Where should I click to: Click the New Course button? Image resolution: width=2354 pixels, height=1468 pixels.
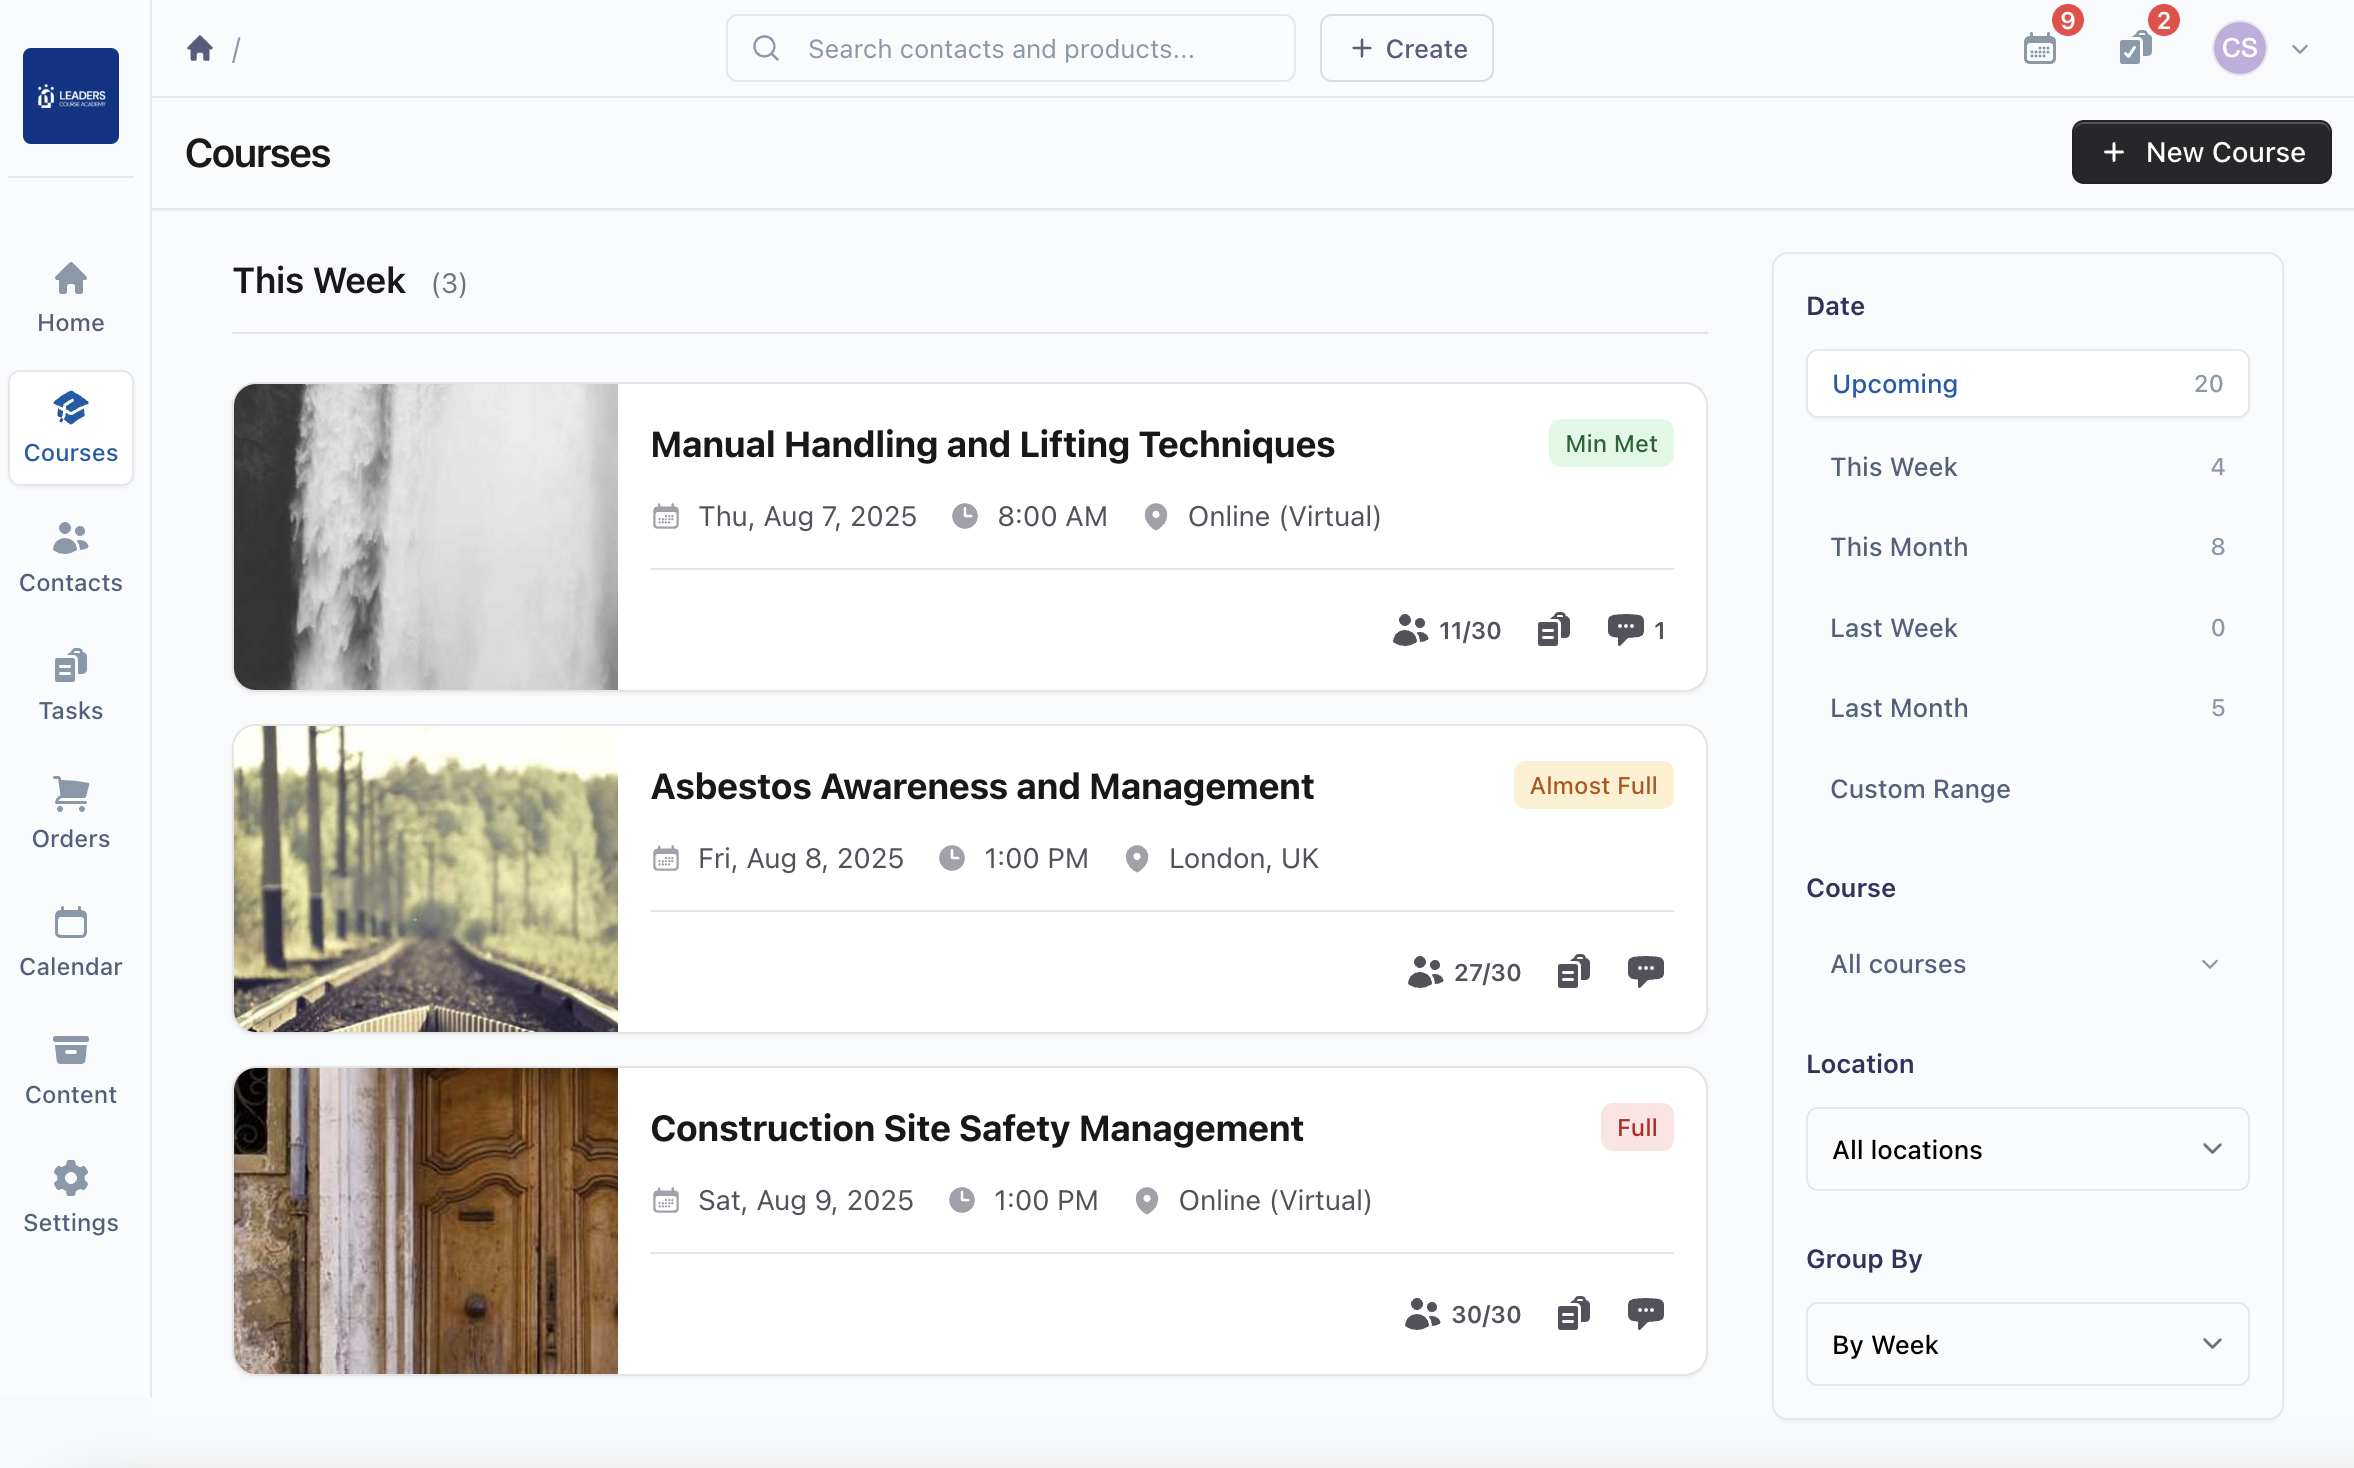tap(2201, 152)
